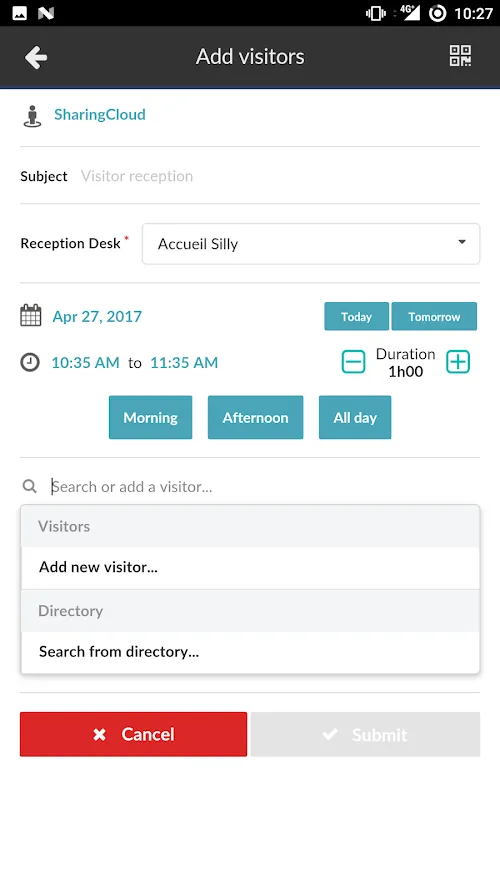Tap the search magnifier icon
The width and height of the screenshot is (500, 888).
pos(29,486)
